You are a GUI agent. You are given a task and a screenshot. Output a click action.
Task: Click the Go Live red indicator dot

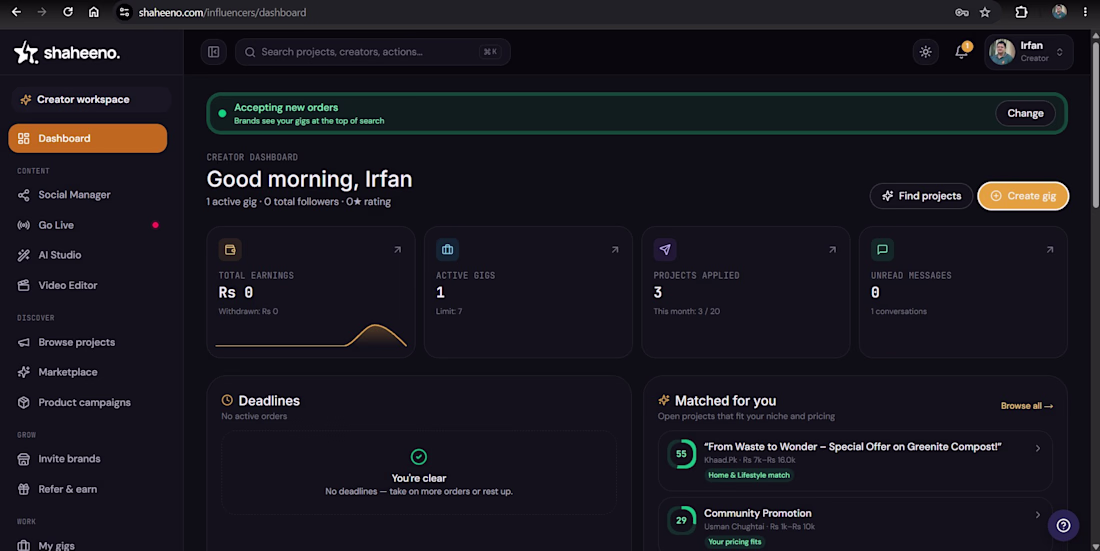(155, 225)
